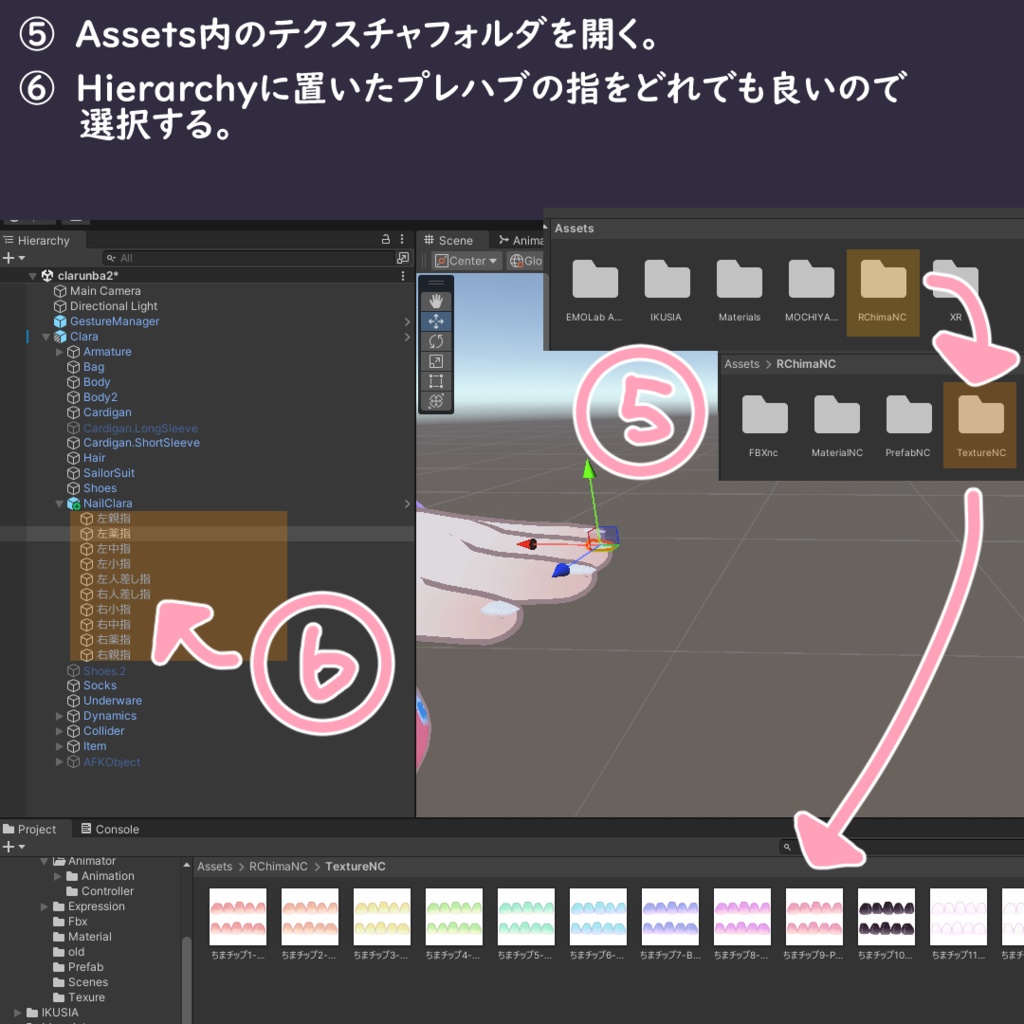Select the Scale tool
Viewport: 1024px width, 1024px height.
(436, 361)
